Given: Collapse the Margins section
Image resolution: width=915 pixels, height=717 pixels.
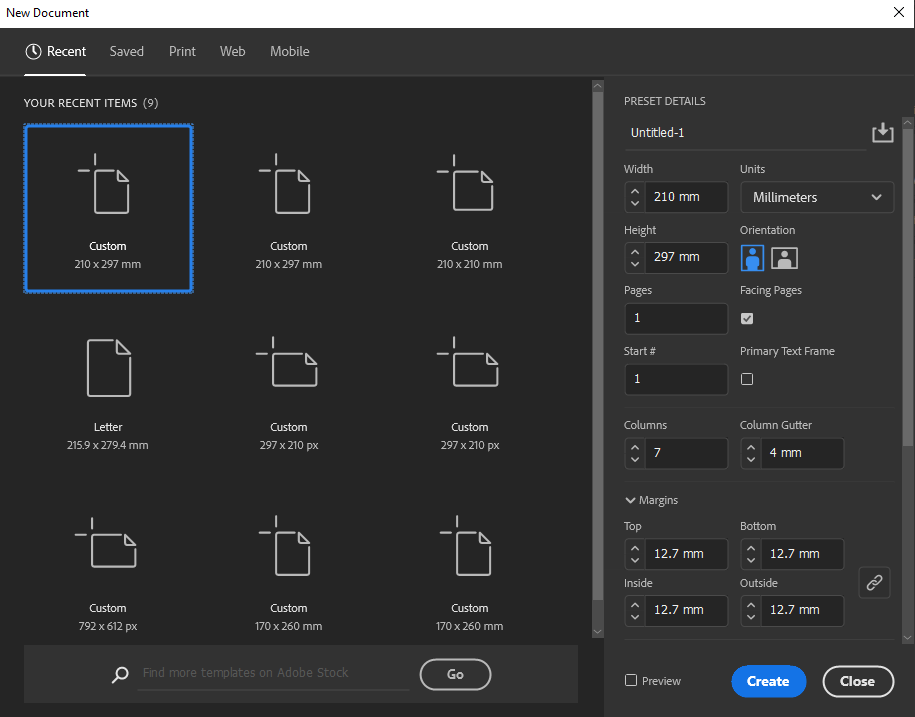Looking at the screenshot, I should coord(631,500).
